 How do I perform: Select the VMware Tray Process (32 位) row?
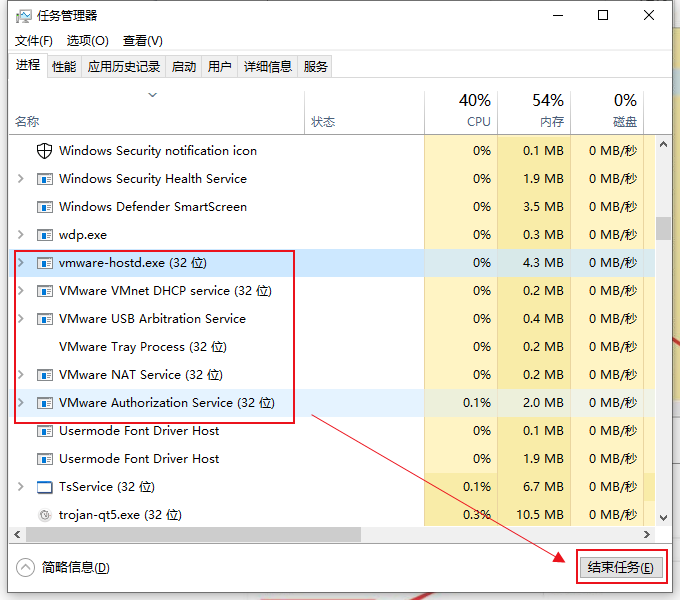click(x=332, y=347)
